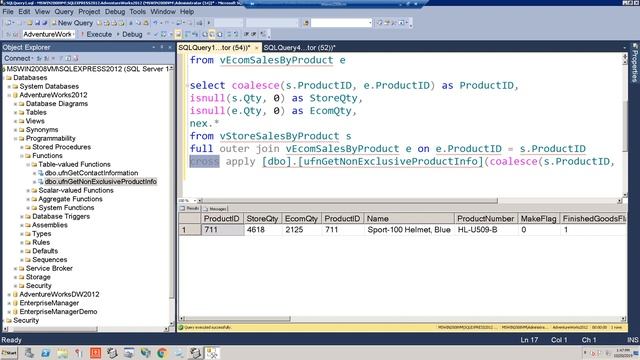Click the Open File folder icon
Screen dimensions: 640x360
point(29,23)
